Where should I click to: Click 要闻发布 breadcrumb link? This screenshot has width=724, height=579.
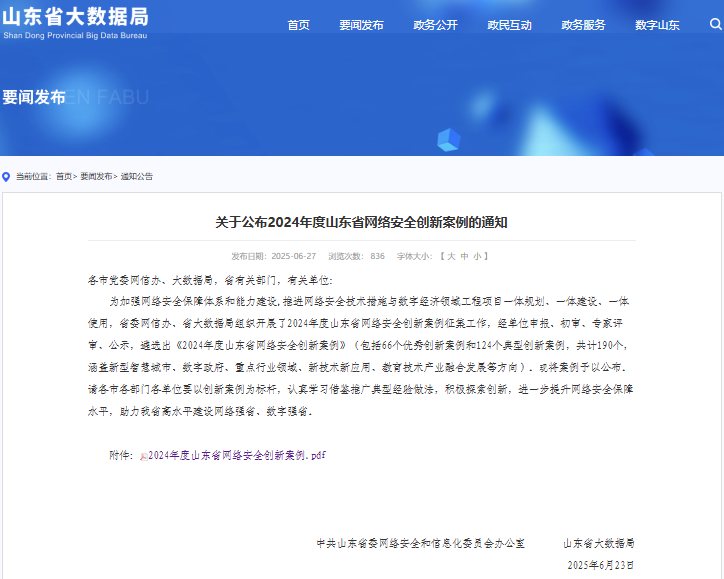coord(96,176)
